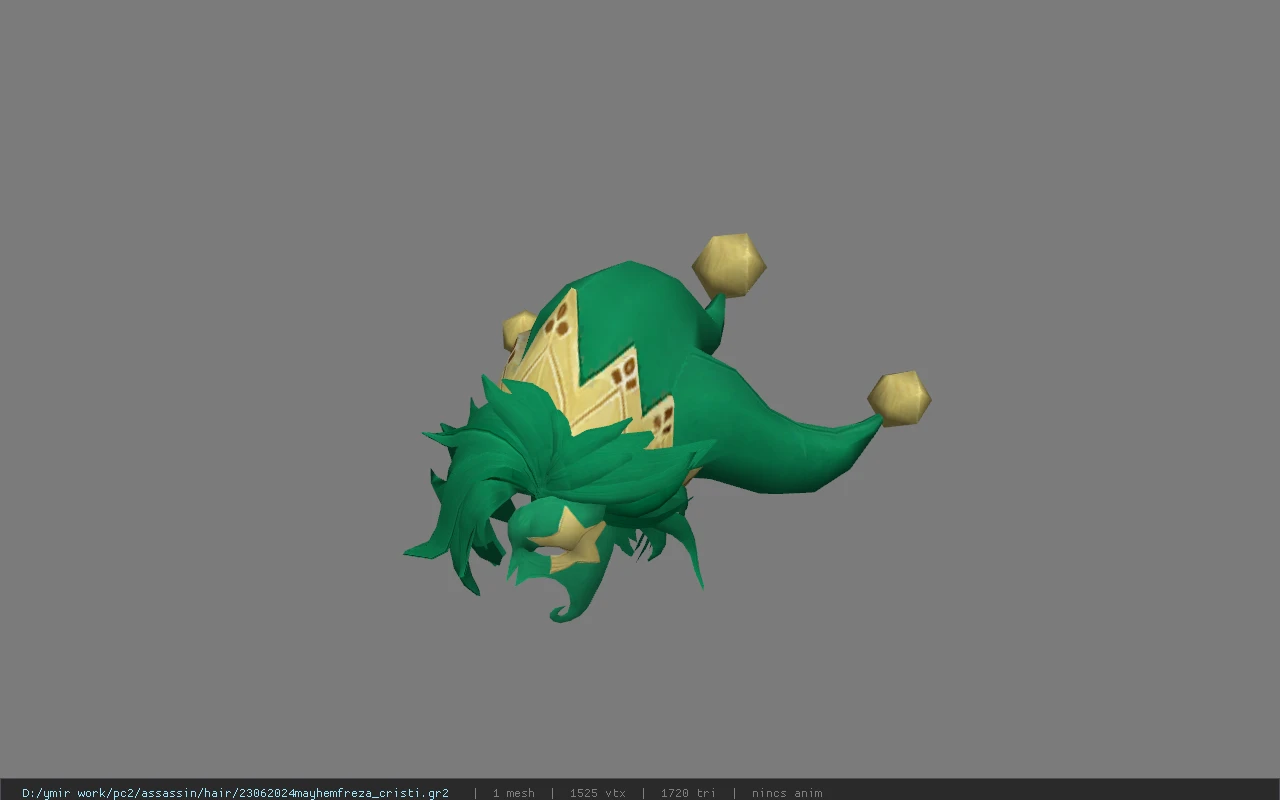Screen dimensions: 1280x800
Task: Click the "1 mesh" status entry
Action: (513, 793)
